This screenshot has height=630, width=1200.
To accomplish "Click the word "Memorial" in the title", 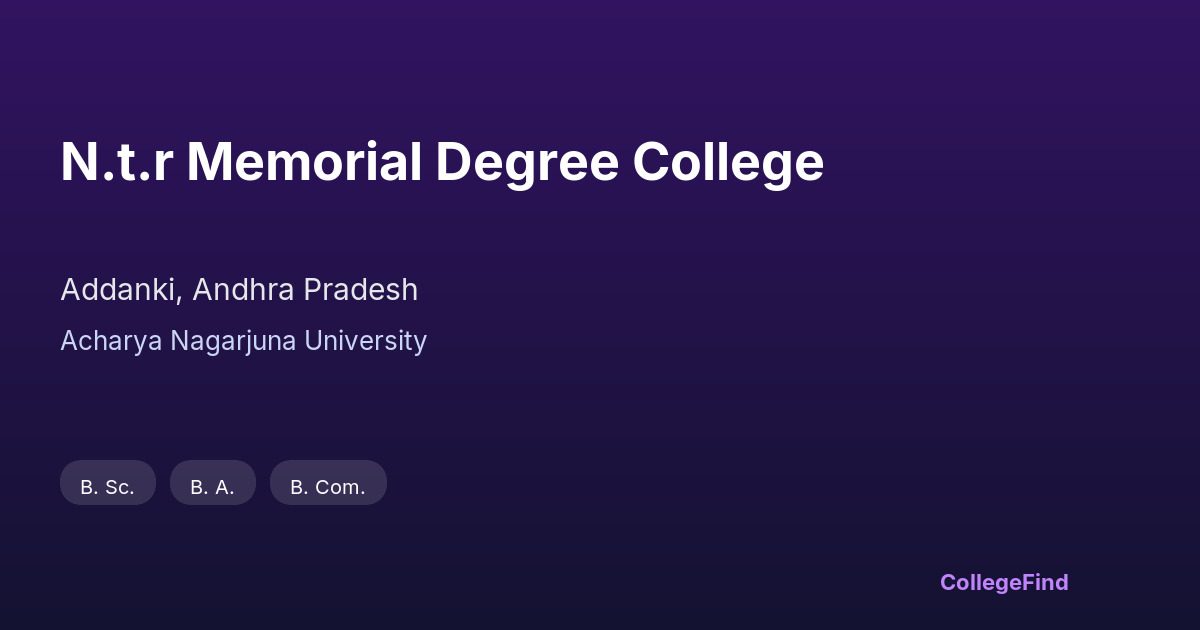I will click(x=304, y=162).
